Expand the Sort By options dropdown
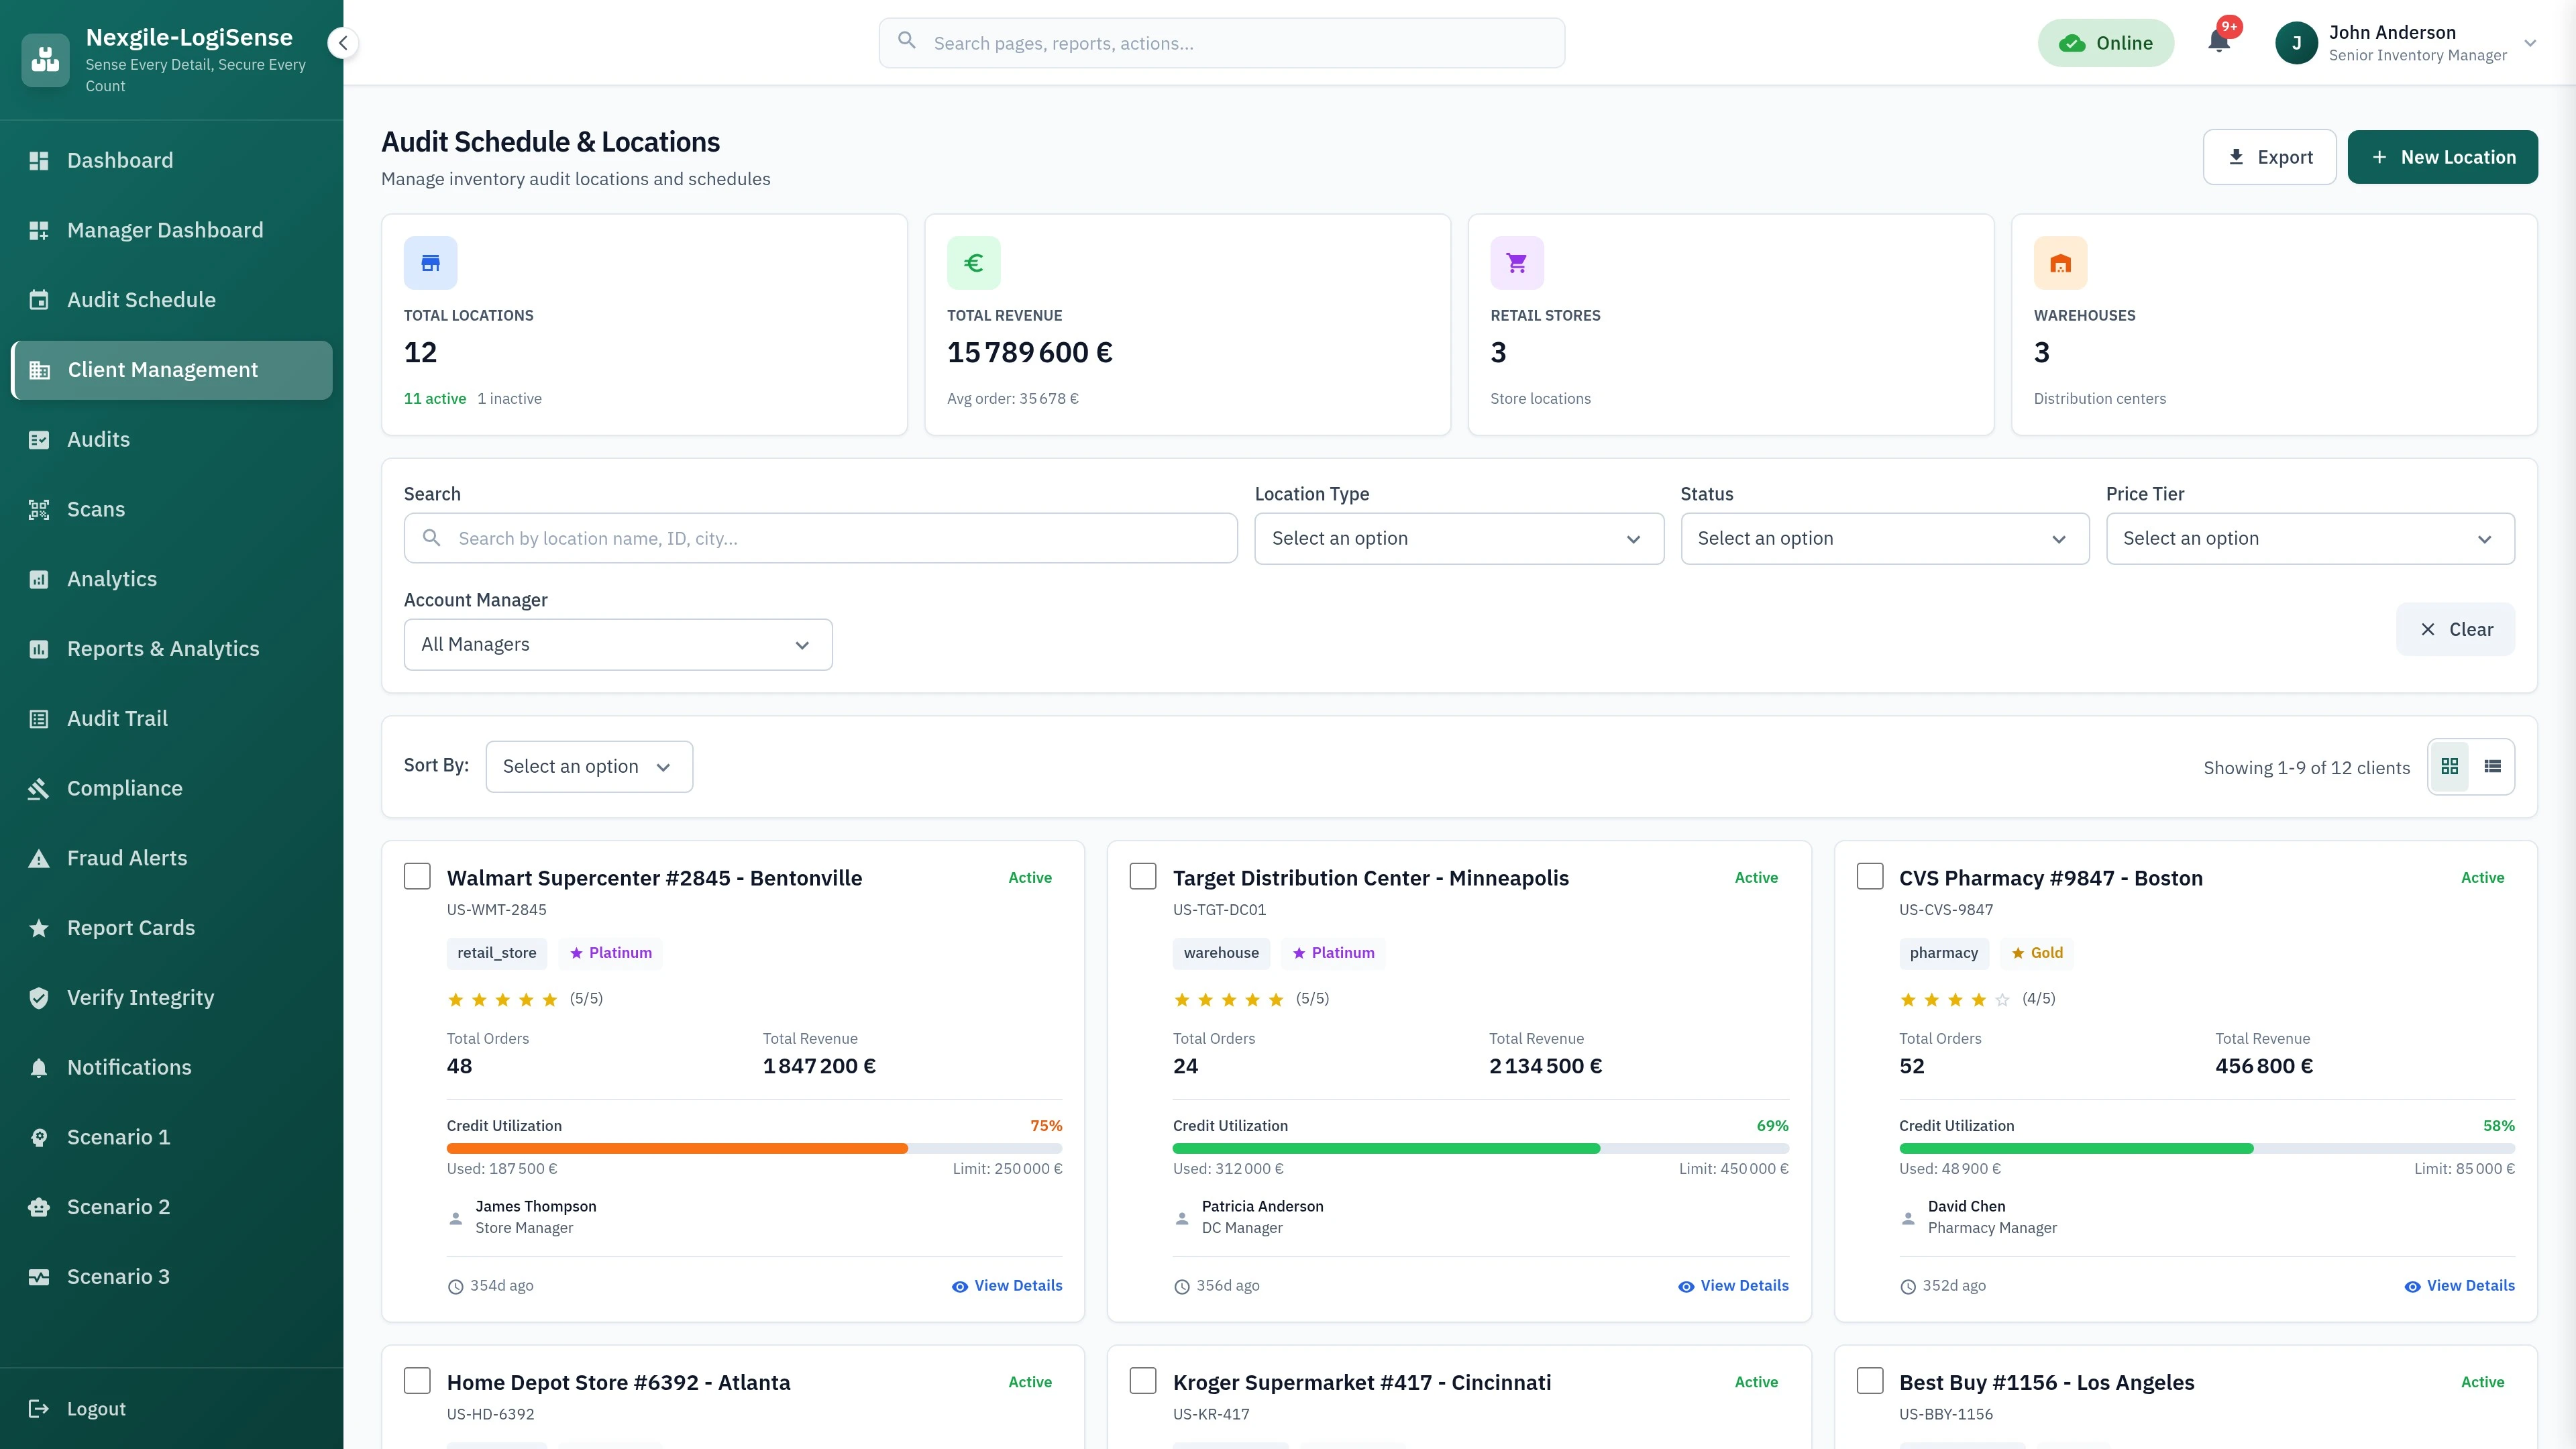This screenshot has width=2576, height=1449. click(x=589, y=766)
